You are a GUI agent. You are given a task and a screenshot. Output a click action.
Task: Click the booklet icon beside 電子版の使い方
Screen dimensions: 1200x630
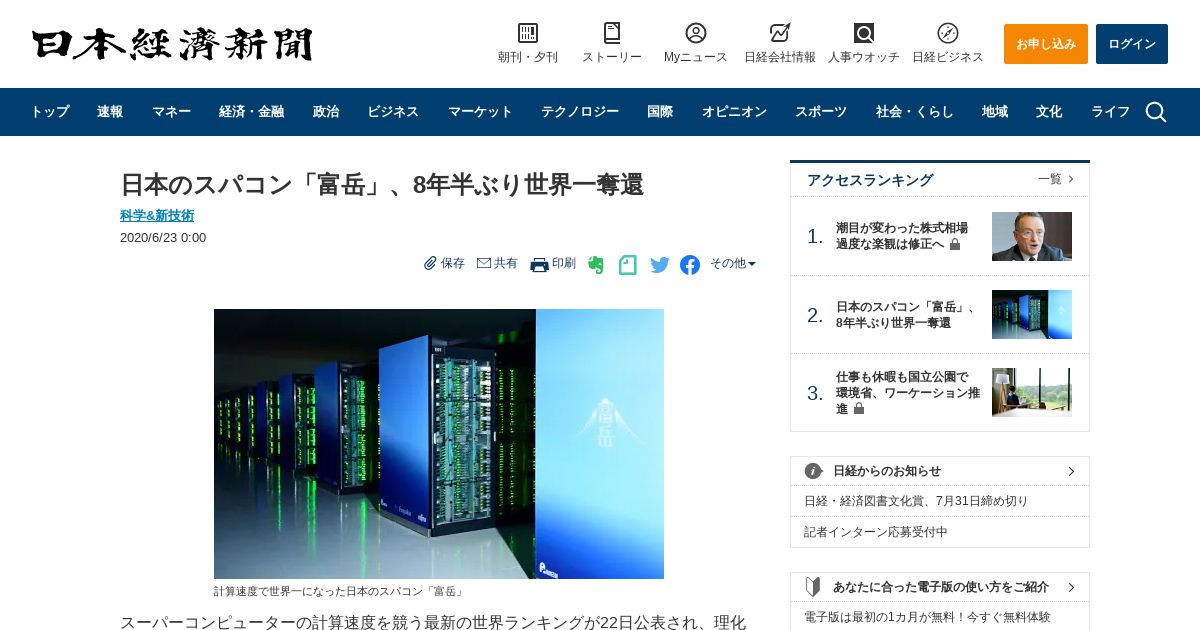click(x=813, y=587)
